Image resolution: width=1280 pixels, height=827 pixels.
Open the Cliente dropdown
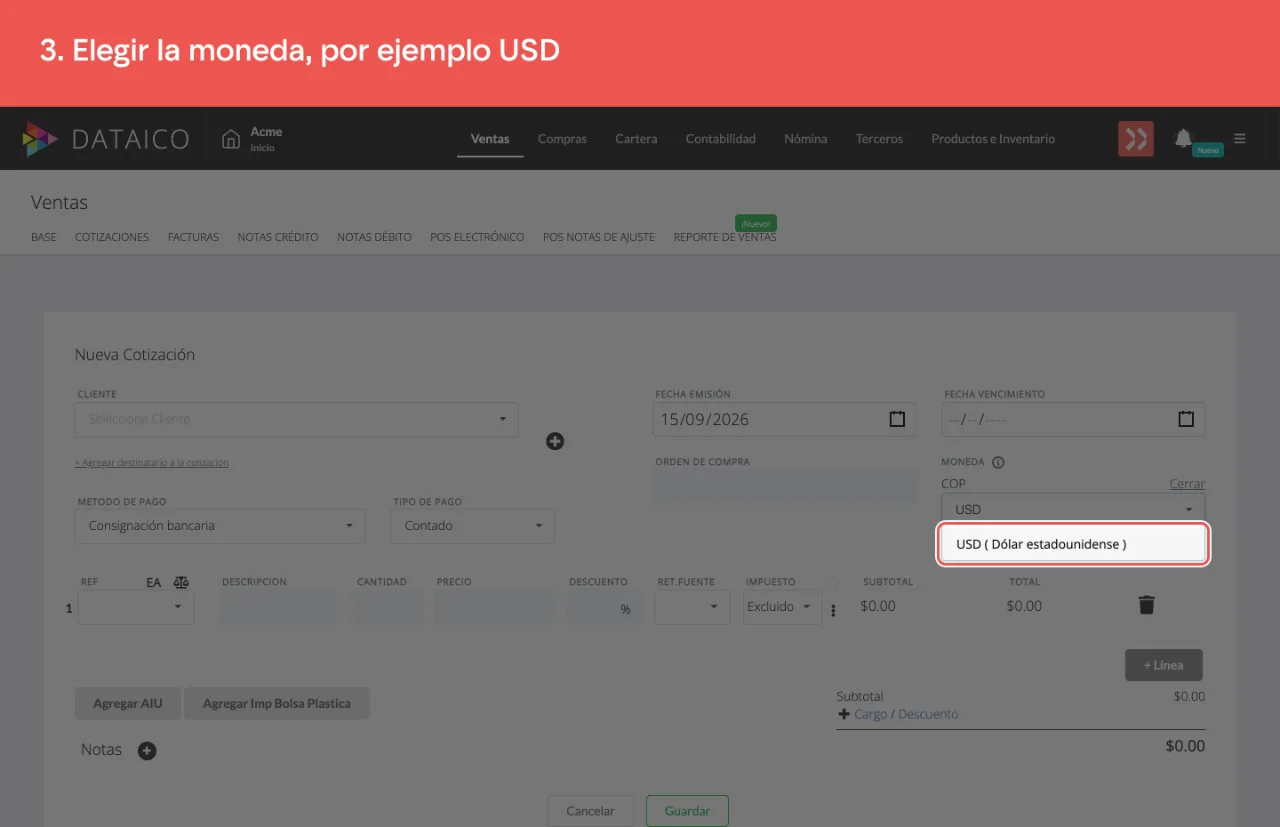[297, 420]
